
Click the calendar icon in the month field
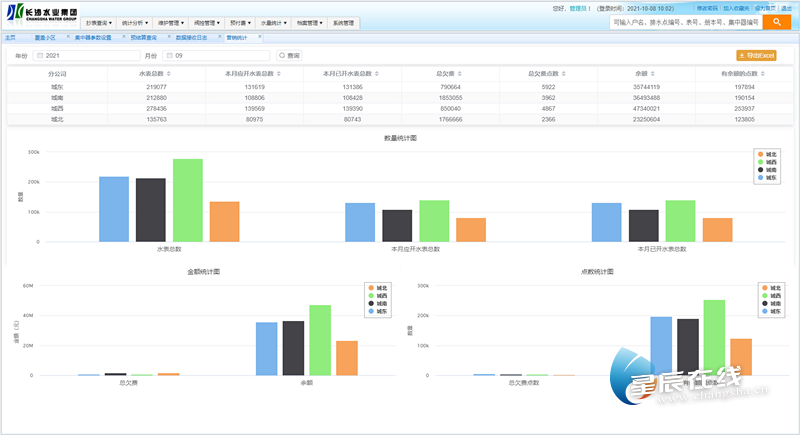(169, 56)
